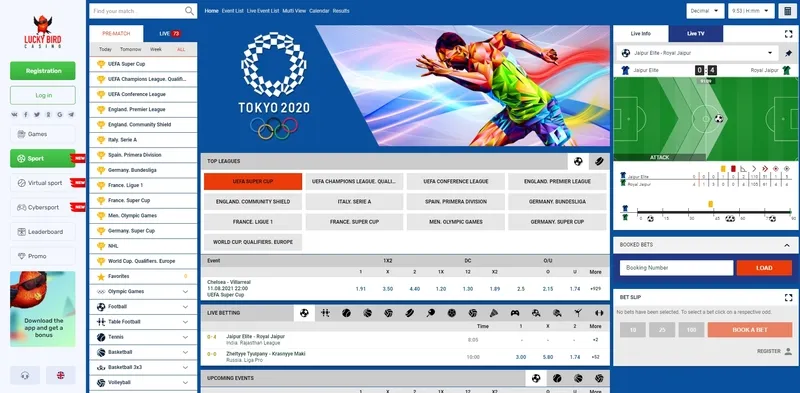The width and height of the screenshot is (800, 393).
Task: Select table tennis paddle icon in Live Betting
Action: coord(431,313)
